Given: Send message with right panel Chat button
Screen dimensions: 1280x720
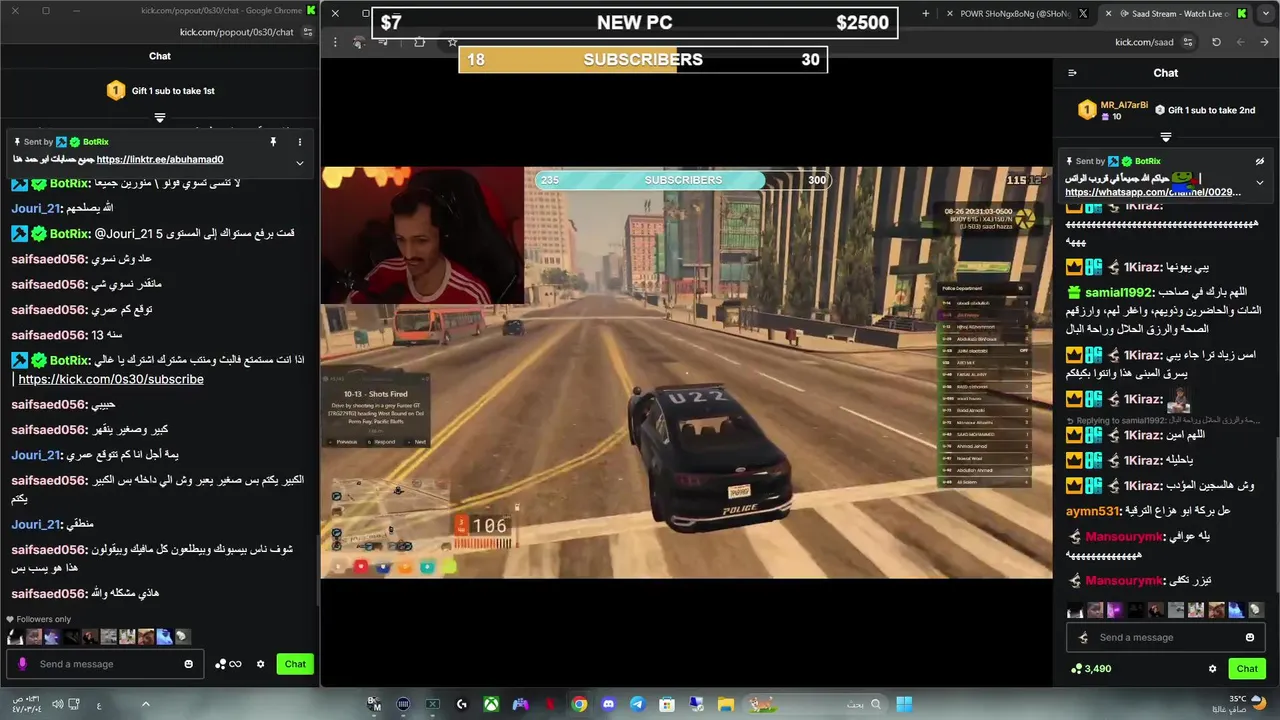Looking at the screenshot, I should tap(1247, 669).
